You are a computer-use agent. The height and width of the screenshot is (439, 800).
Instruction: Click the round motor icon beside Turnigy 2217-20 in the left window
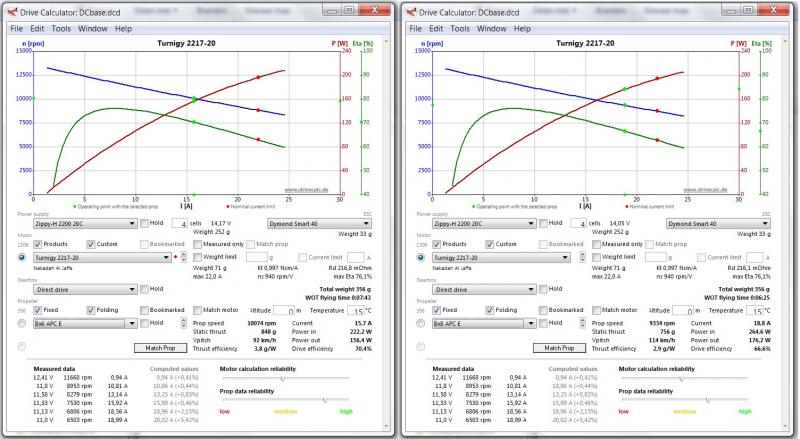coord(21,257)
